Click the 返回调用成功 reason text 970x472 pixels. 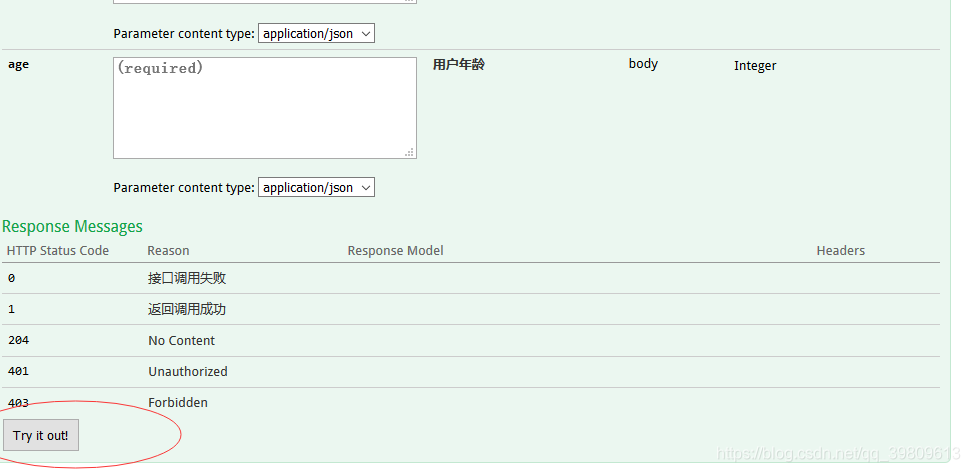coord(187,309)
